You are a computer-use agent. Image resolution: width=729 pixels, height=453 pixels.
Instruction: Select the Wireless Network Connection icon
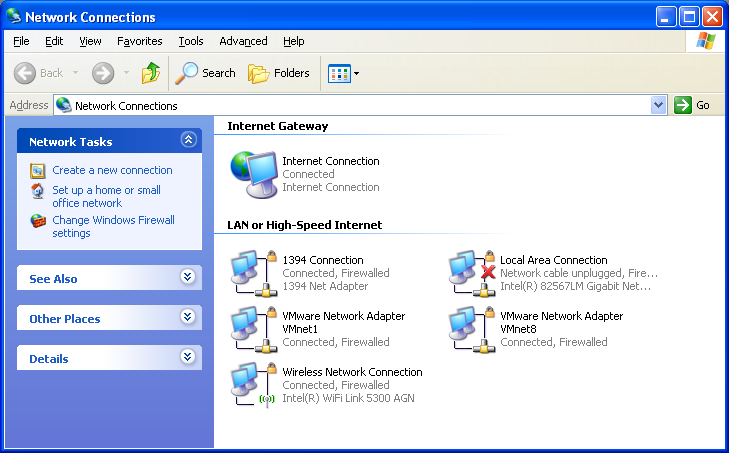click(x=254, y=385)
